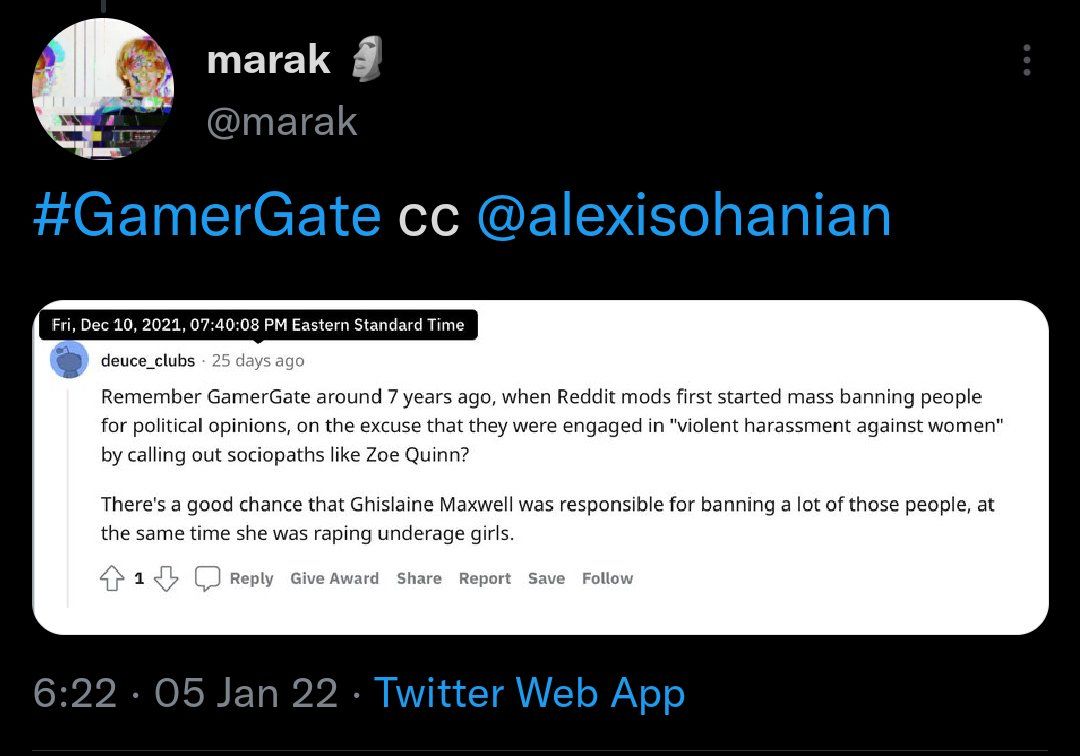Image resolution: width=1080 pixels, height=756 pixels.
Task: Select Give Award on the comment
Action: point(335,578)
